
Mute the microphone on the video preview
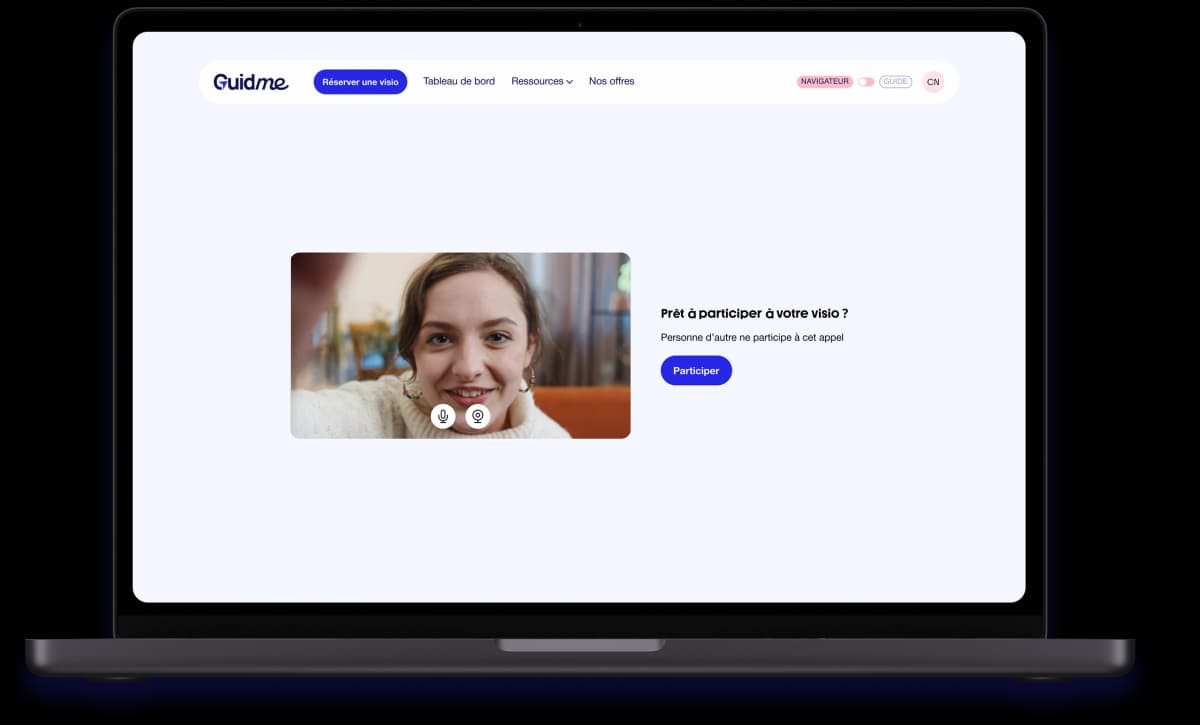[x=443, y=416]
